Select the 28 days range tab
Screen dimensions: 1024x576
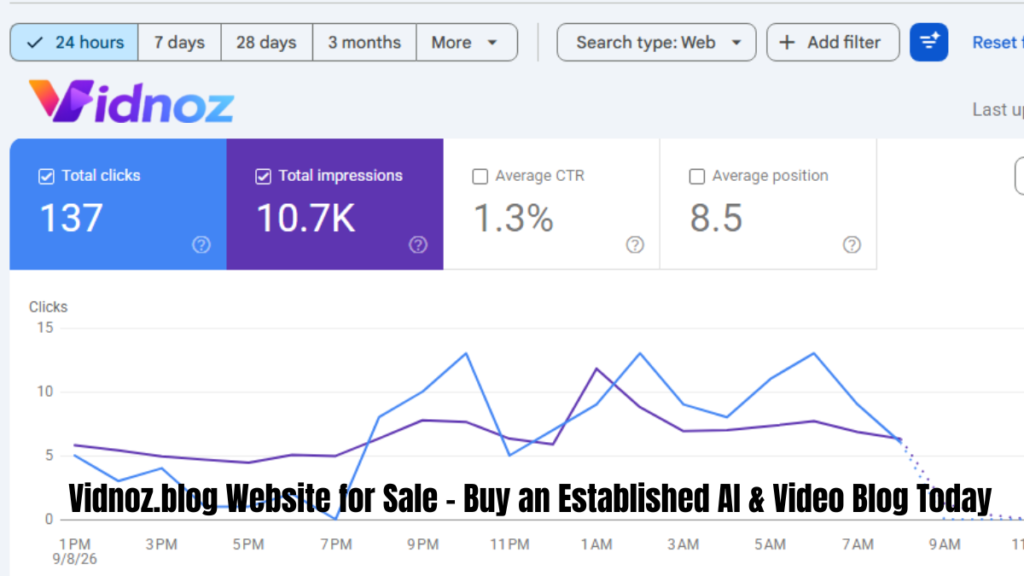[x=266, y=42]
